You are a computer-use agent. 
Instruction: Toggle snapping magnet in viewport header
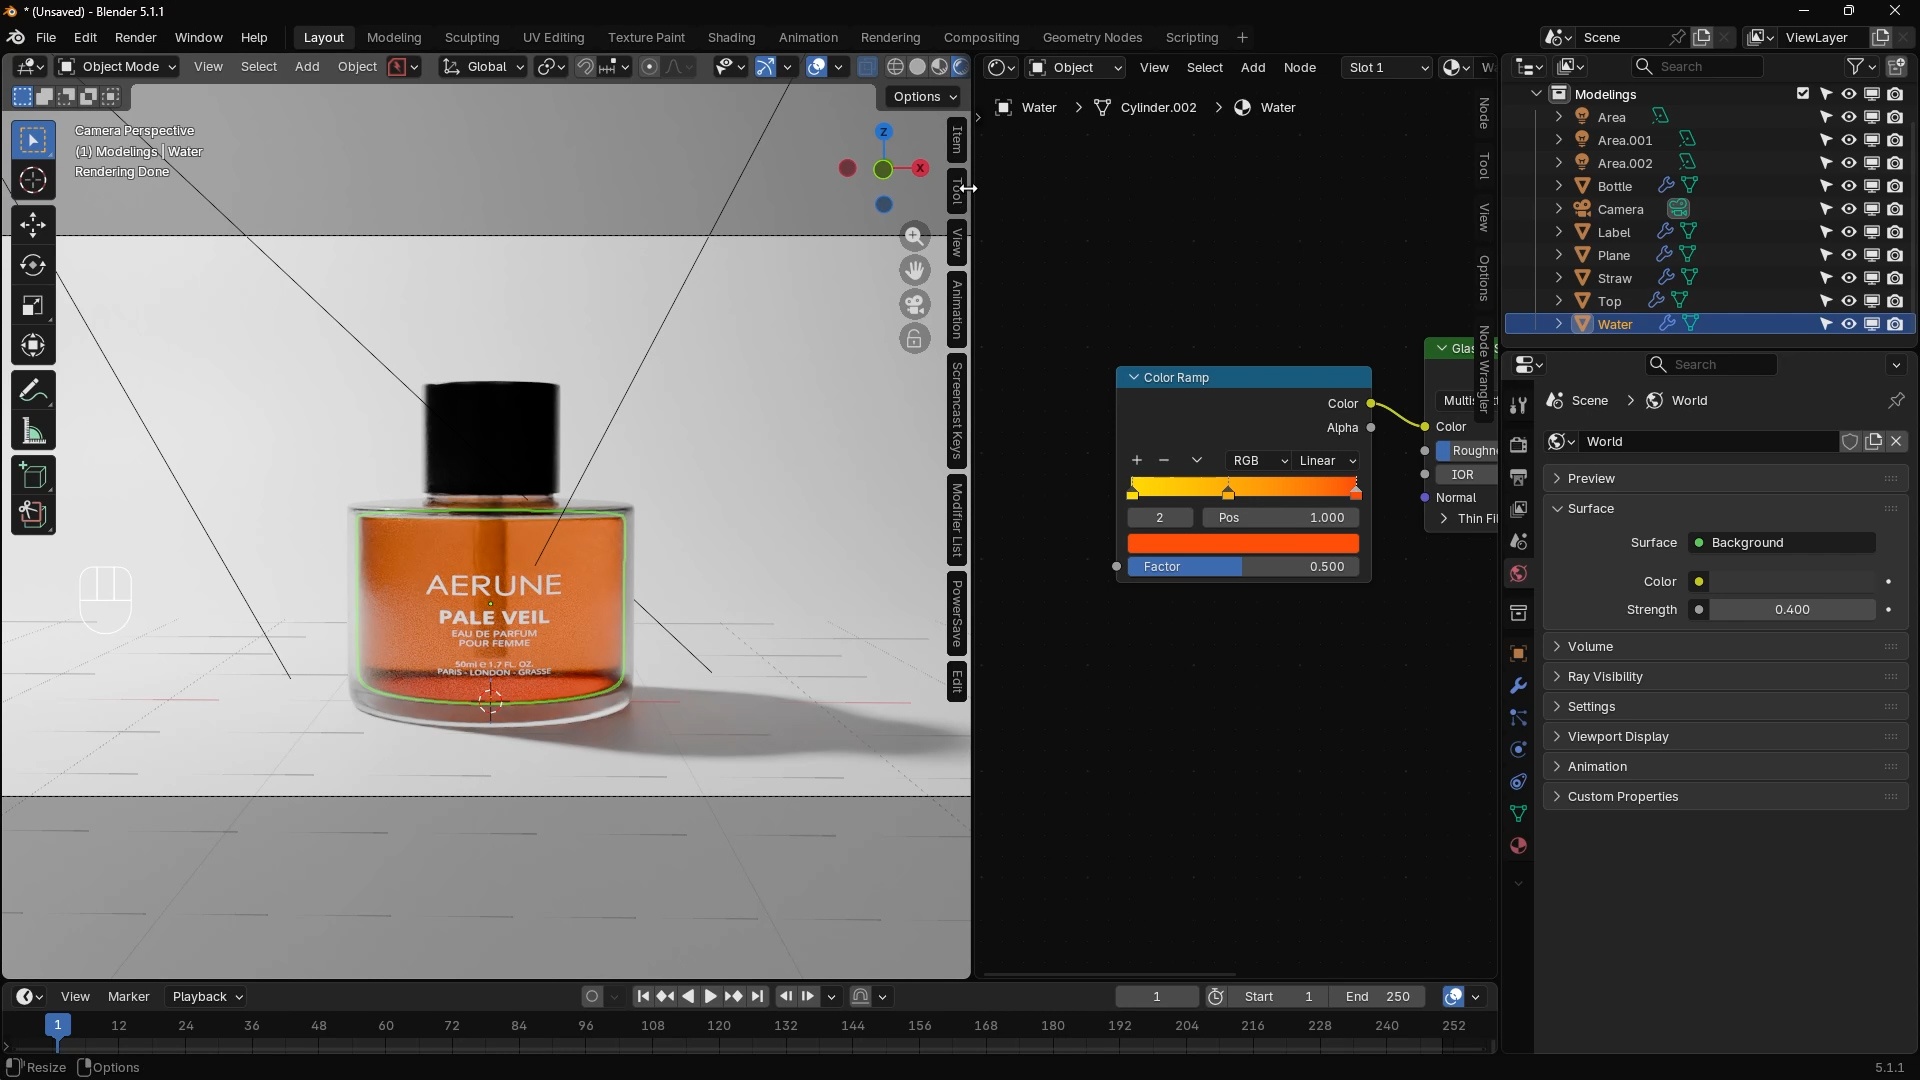pyautogui.click(x=585, y=67)
